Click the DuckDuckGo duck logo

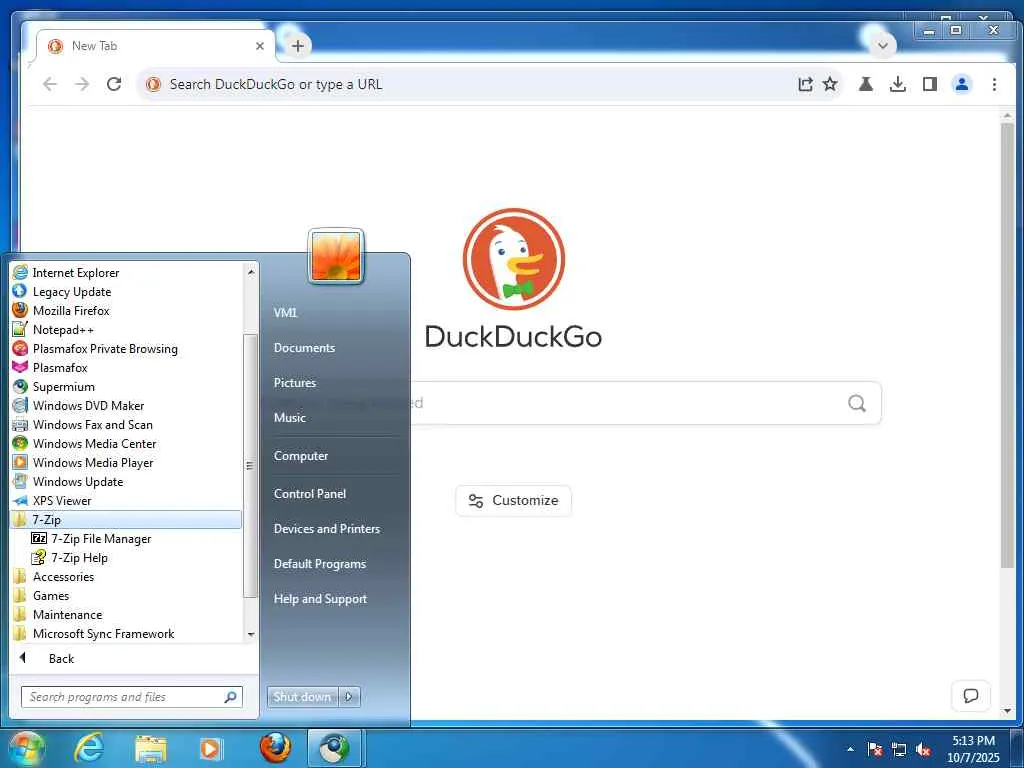point(514,259)
